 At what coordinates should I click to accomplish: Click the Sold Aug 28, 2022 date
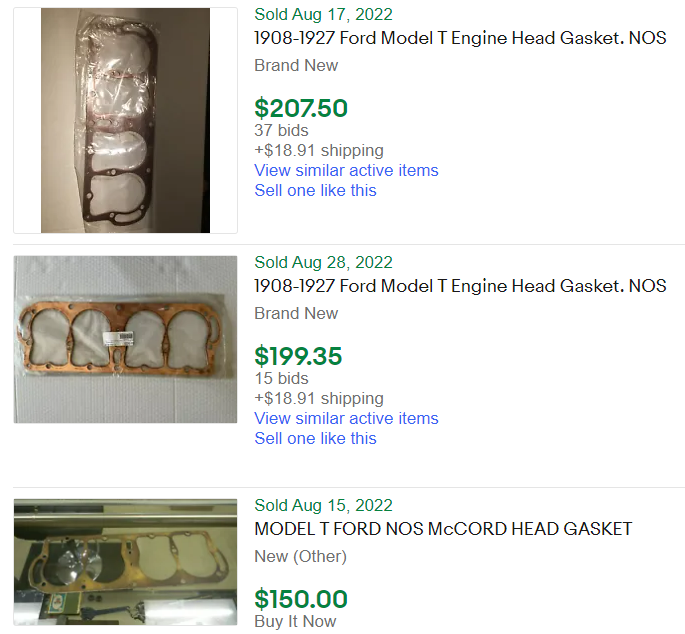(x=323, y=262)
